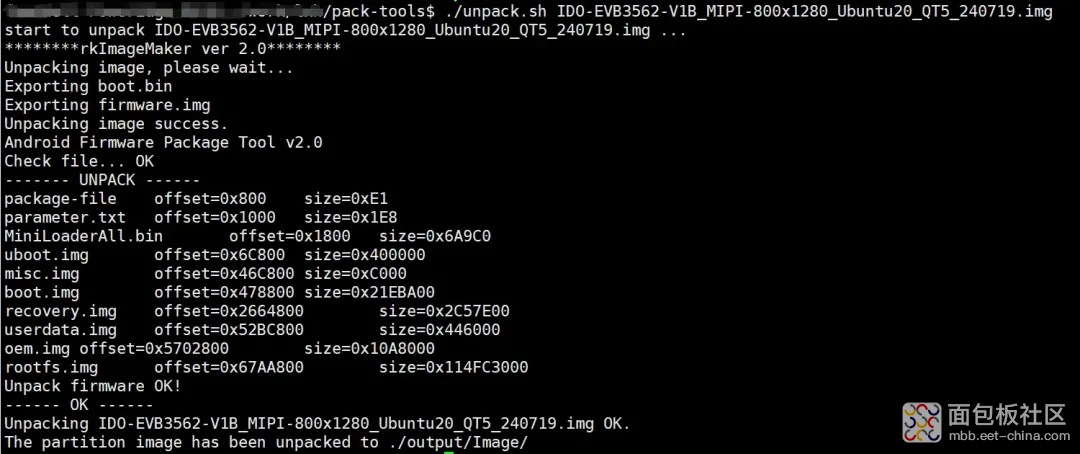Click the ./output/Image/ path text
The image size is (1080, 454).
point(453,442)
